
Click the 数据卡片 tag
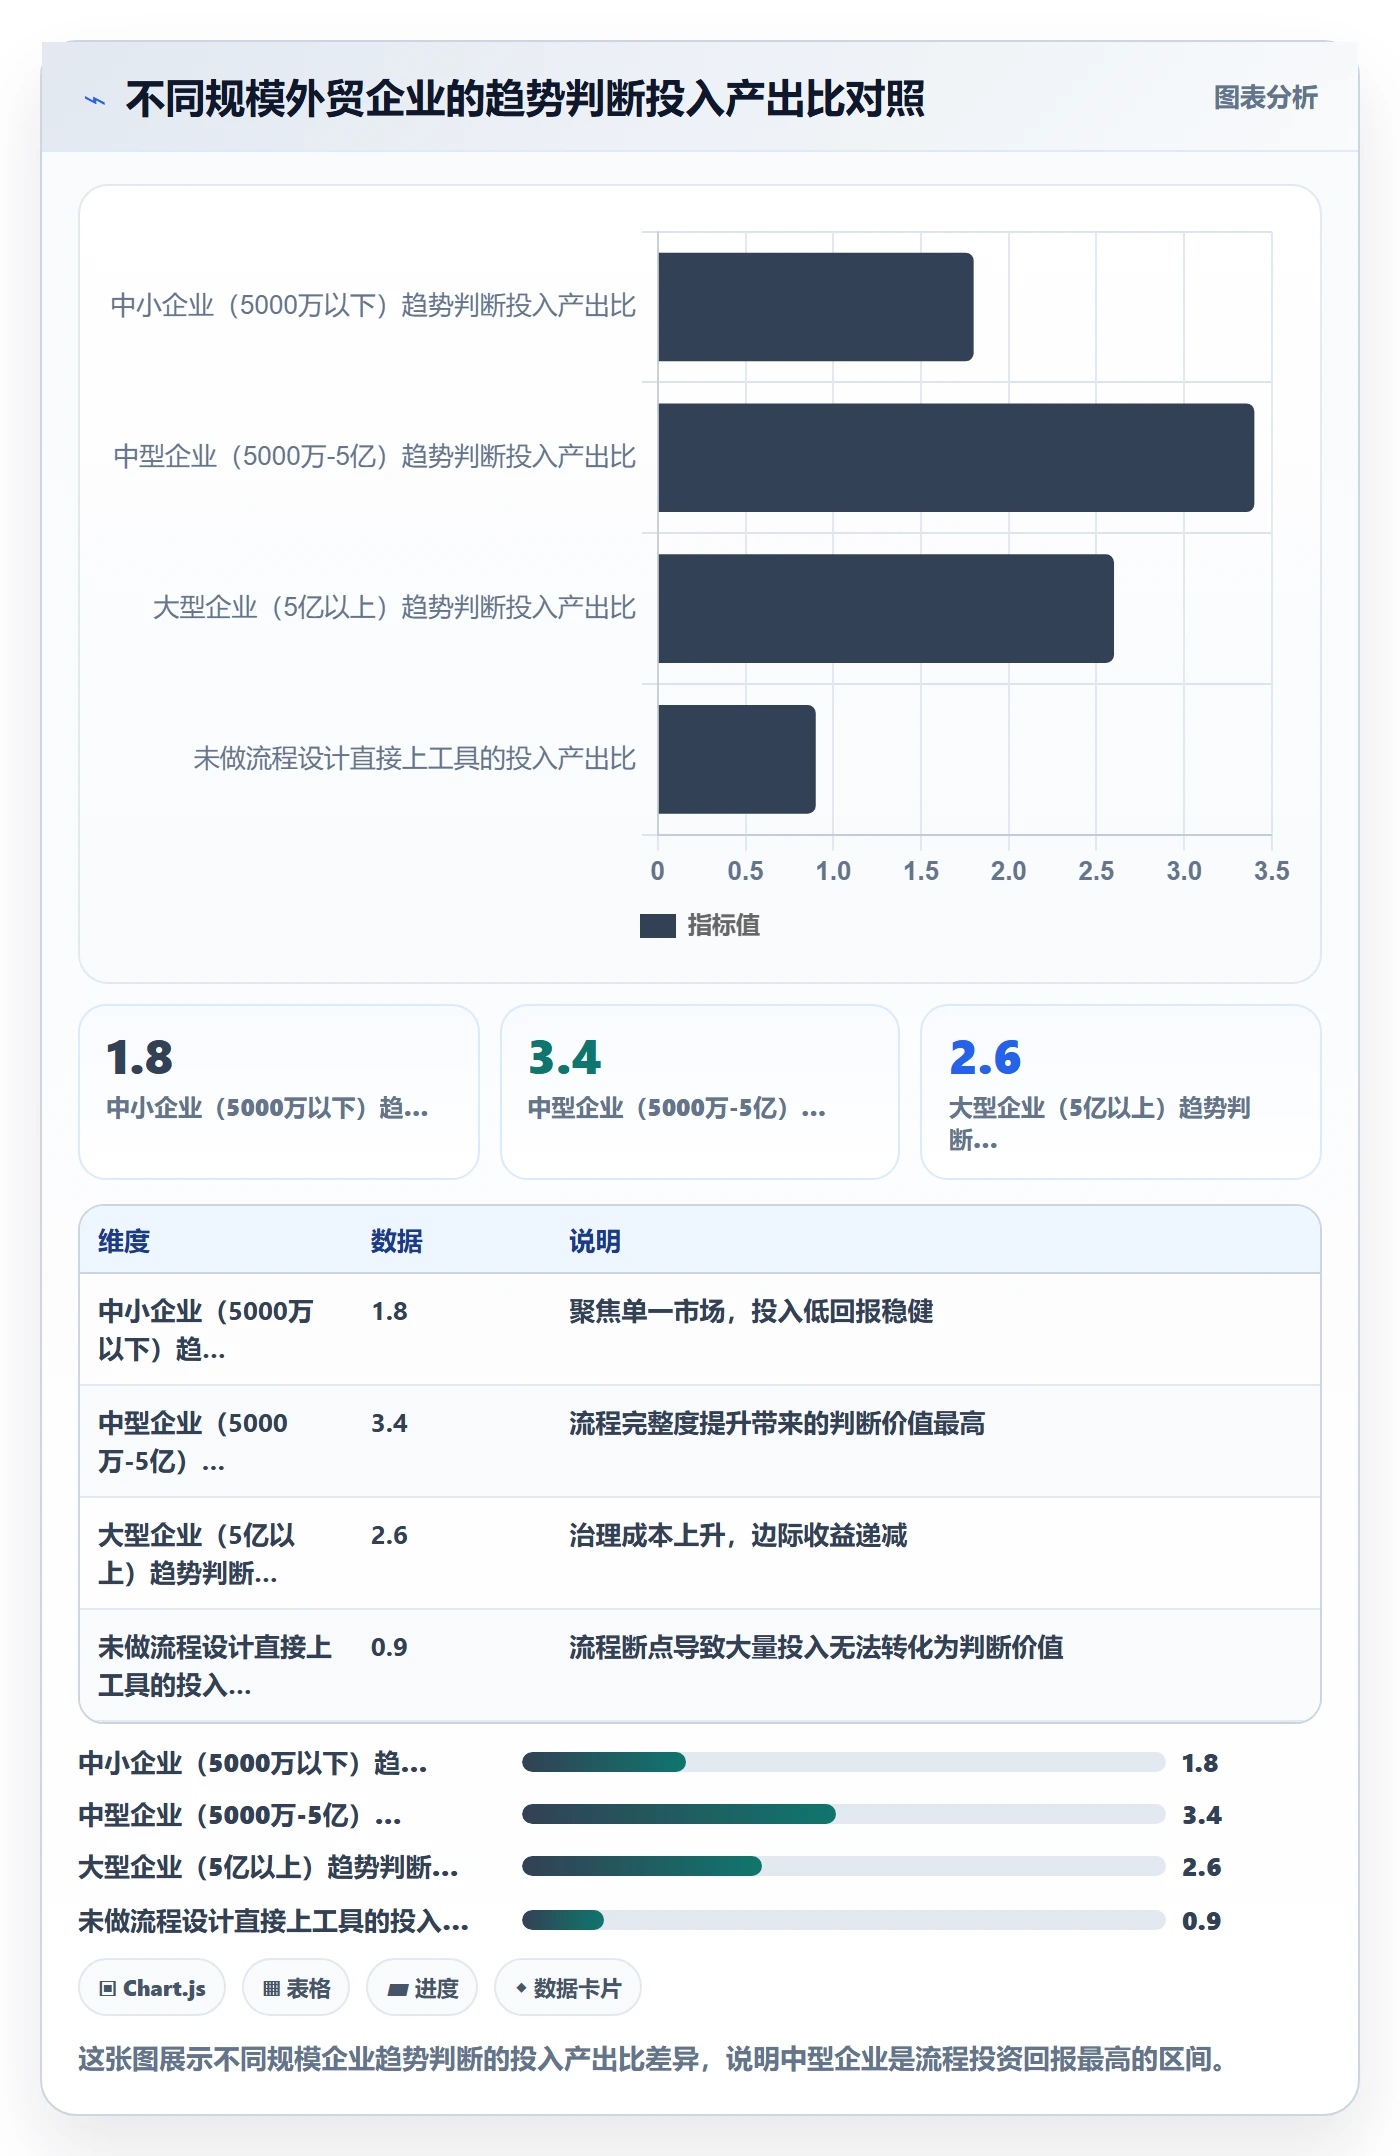click(x=568, y=1988)
